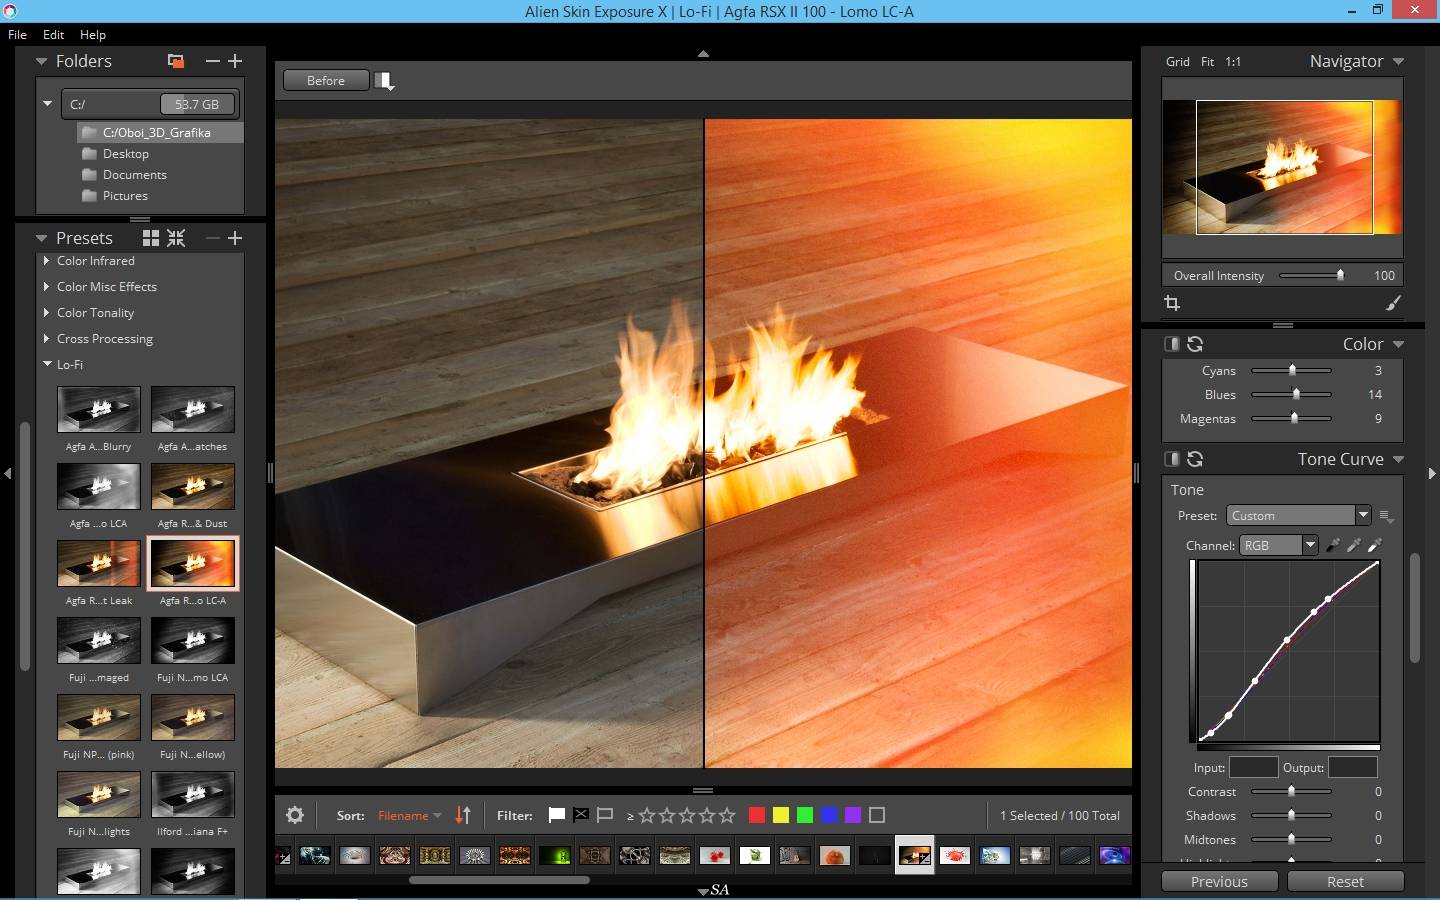This screenshot has width=1440, height=900.
Task: Filter by unflagged outline flag
Action: (x=605, y=815)
